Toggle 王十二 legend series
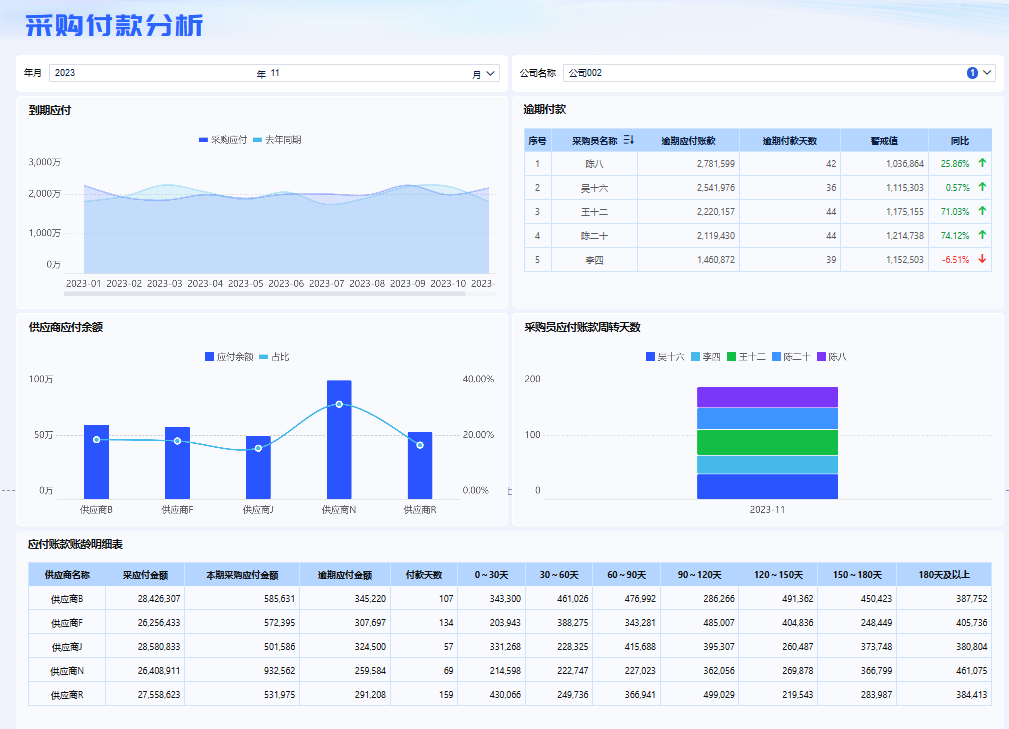 (x=746, y=356)
